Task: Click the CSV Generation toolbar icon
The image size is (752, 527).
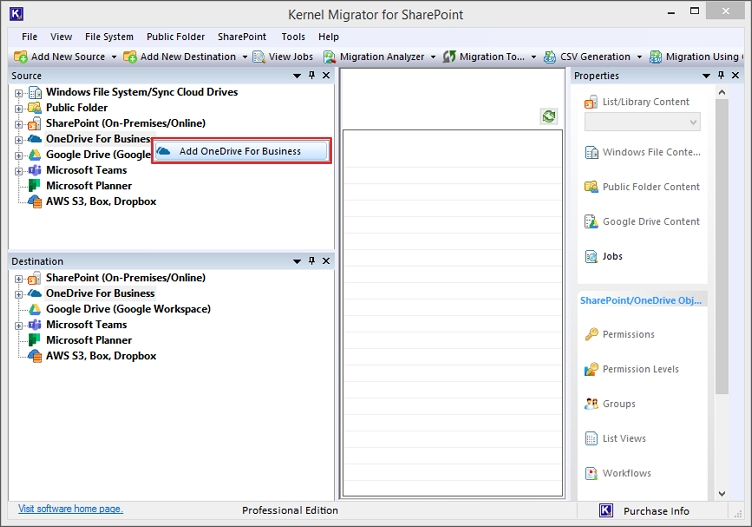Action: coord(550,57)
